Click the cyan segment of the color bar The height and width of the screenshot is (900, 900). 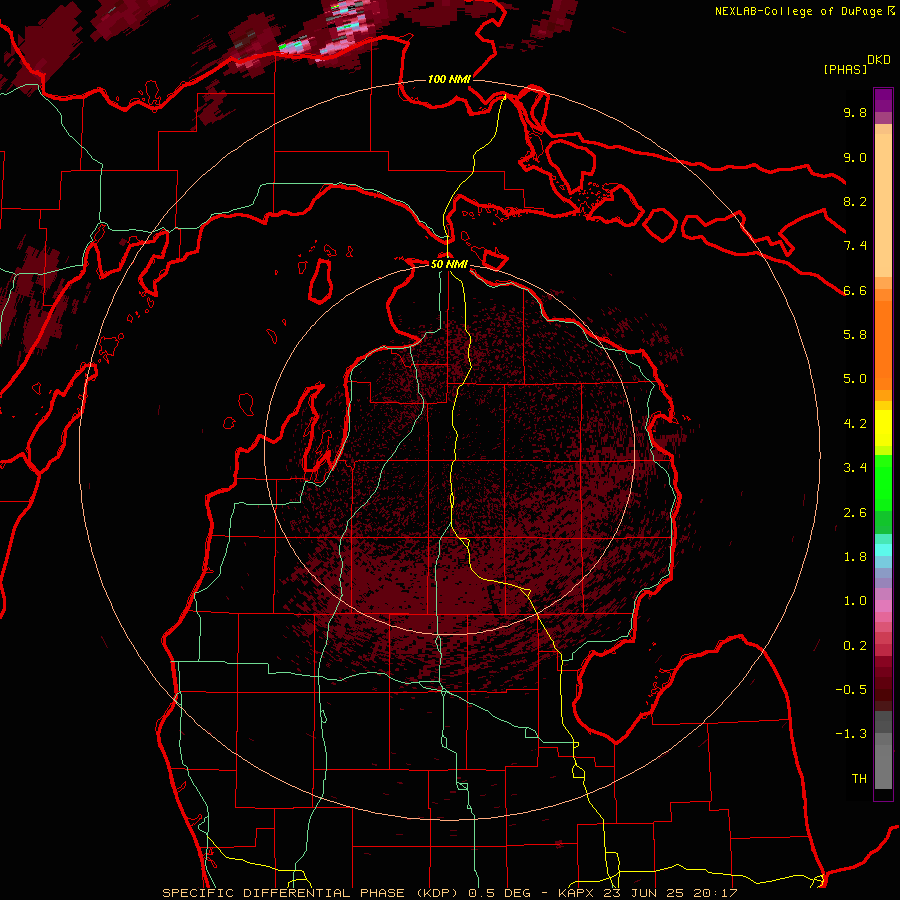(x=883, y=550)
